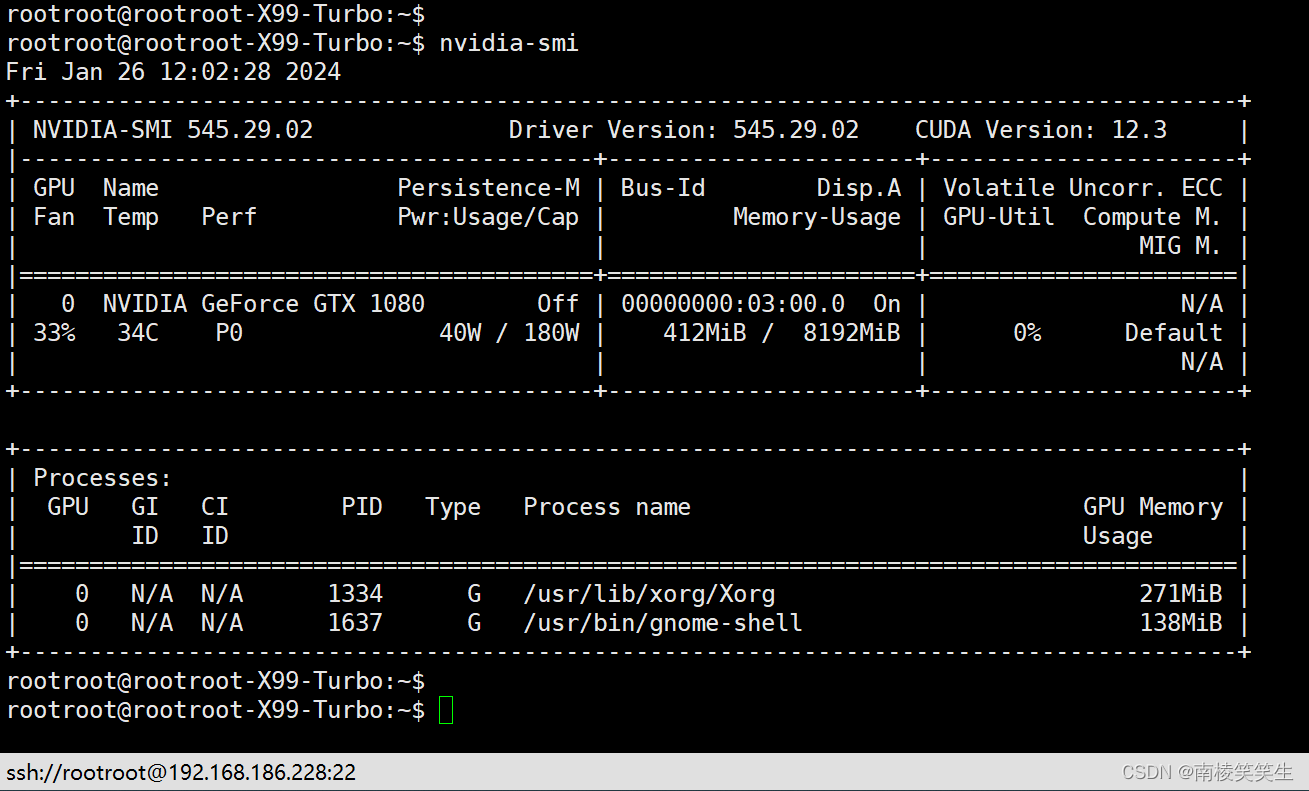Click the Processes: section label
This screenshot has height=791, width=1309.
pos(103,478)
